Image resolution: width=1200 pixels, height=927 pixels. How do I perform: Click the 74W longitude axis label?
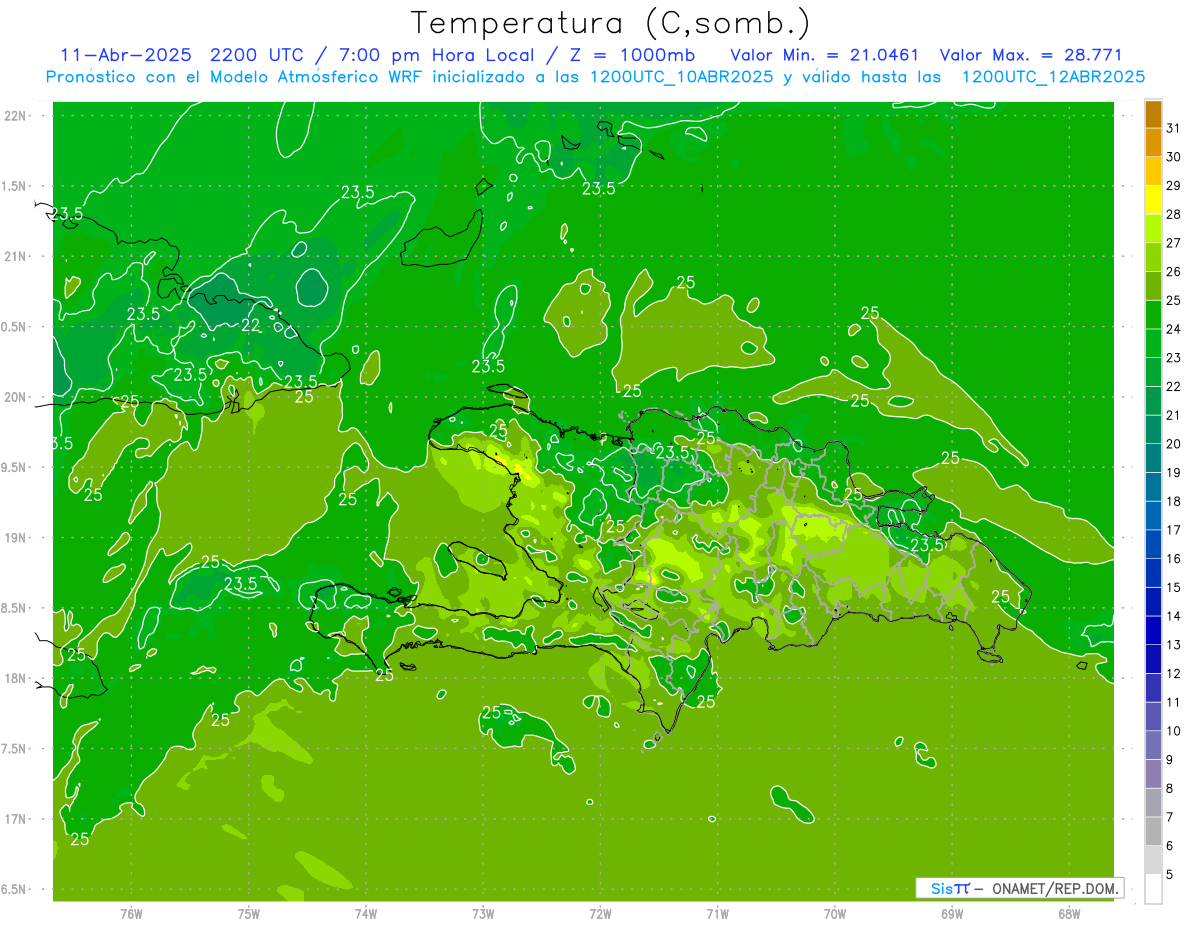(x=366, y=913)
